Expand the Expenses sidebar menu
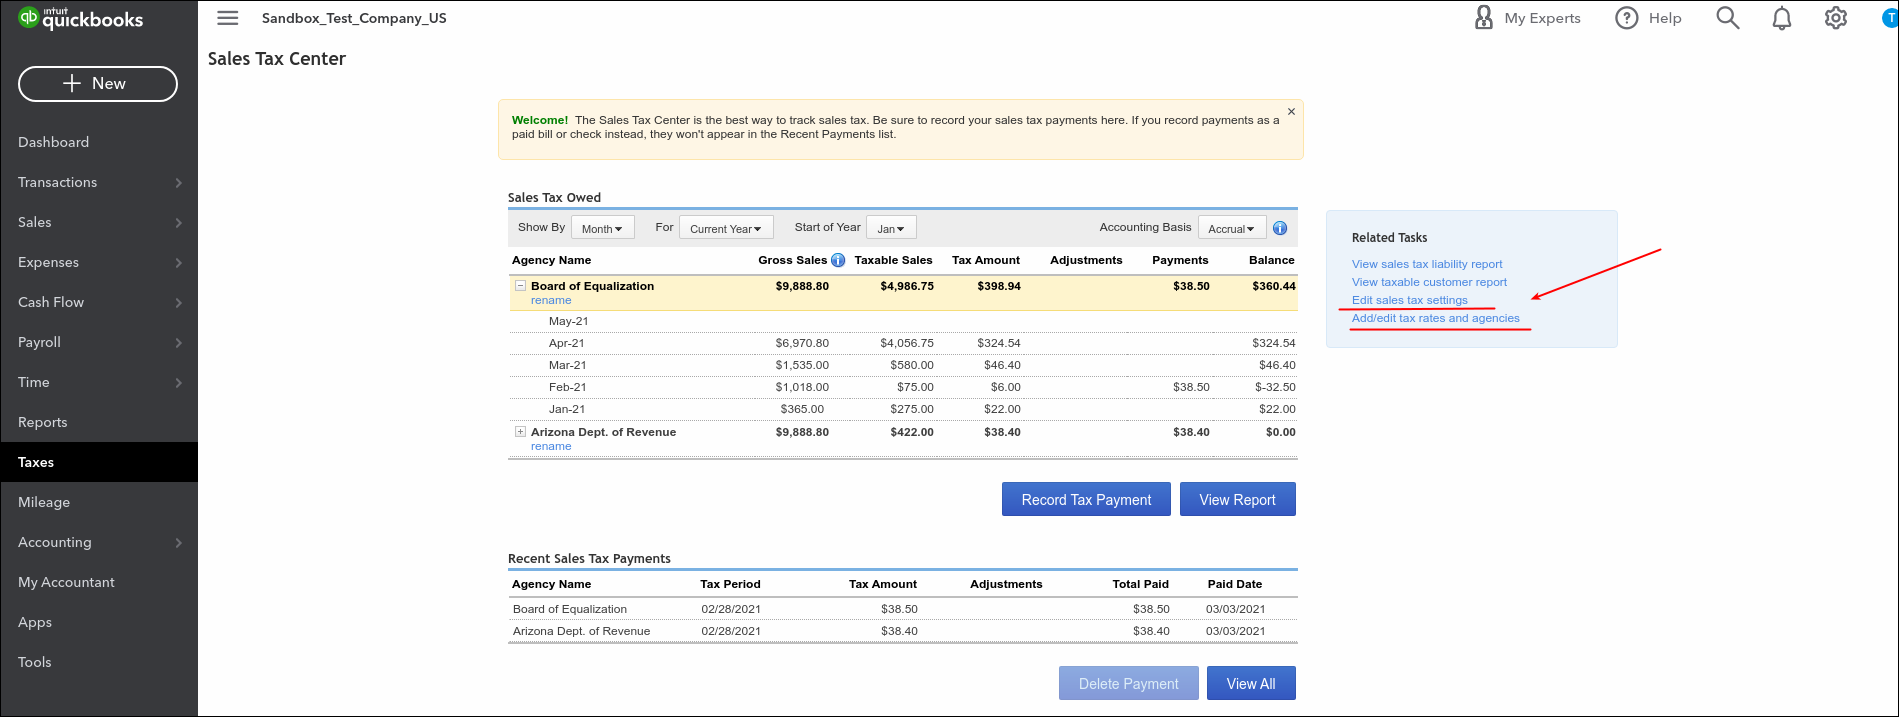 click(x=99, y=262)
